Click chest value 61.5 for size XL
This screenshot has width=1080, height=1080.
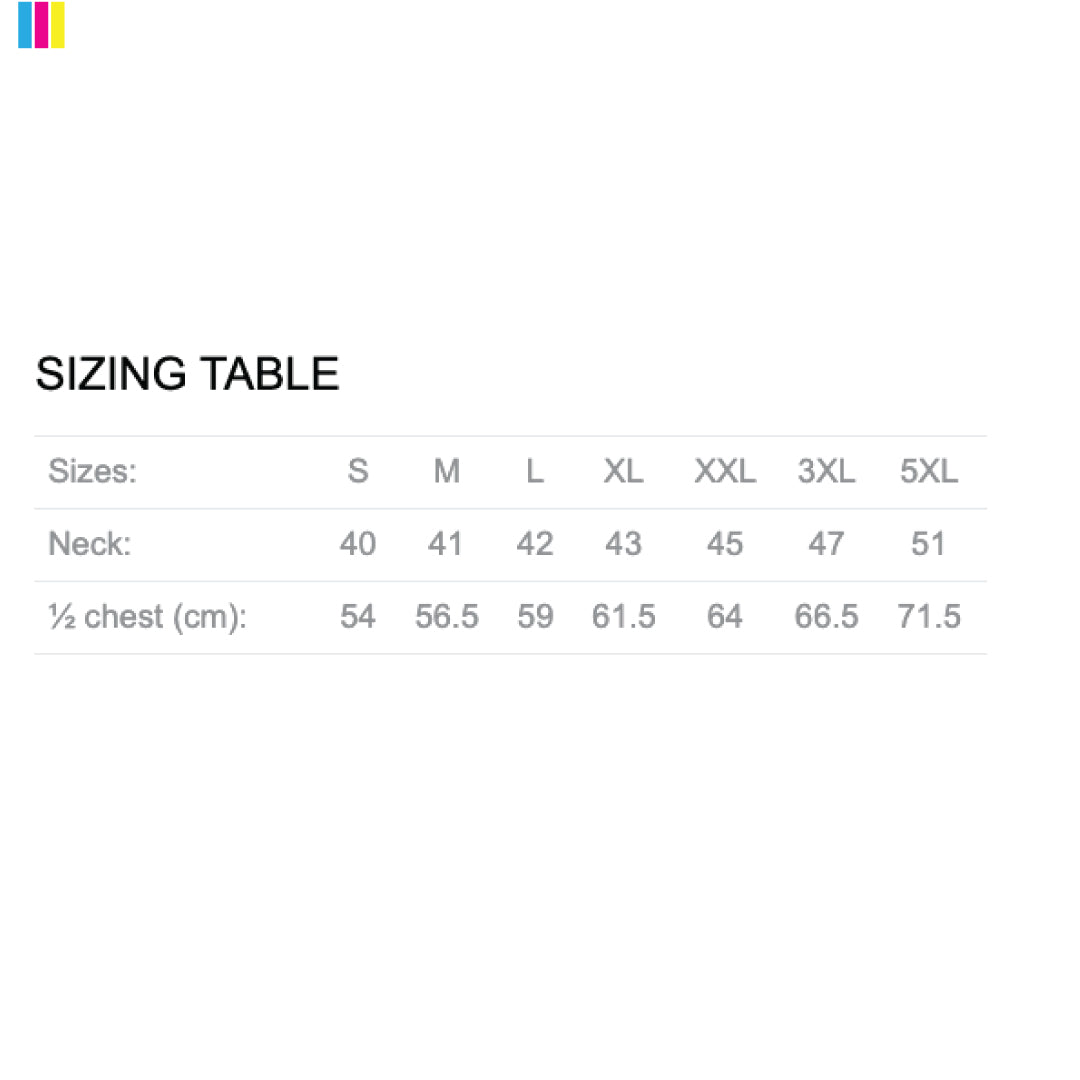pos(623,617)
